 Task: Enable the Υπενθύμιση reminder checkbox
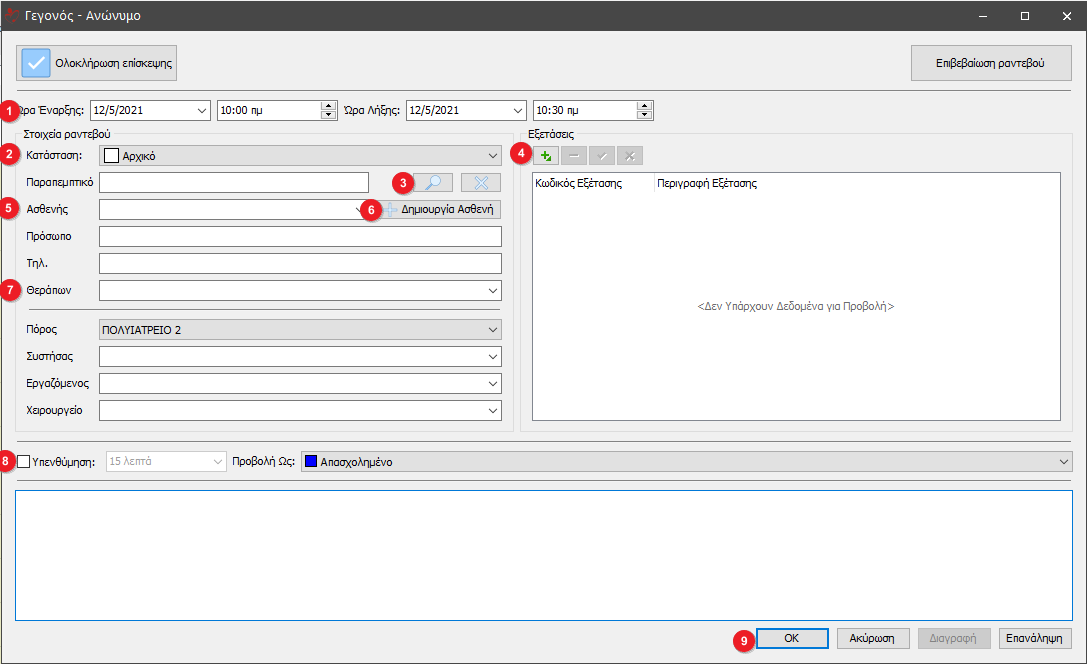(24, 461)
